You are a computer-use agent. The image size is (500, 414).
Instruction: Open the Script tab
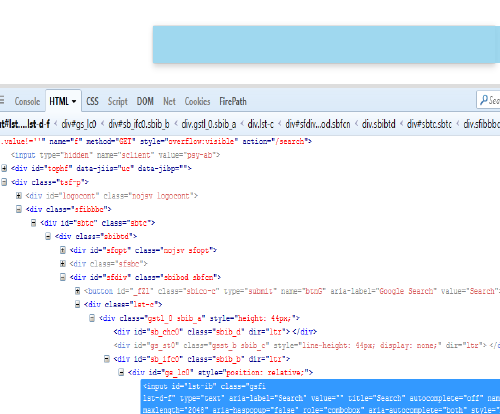[x=118, y=101]
